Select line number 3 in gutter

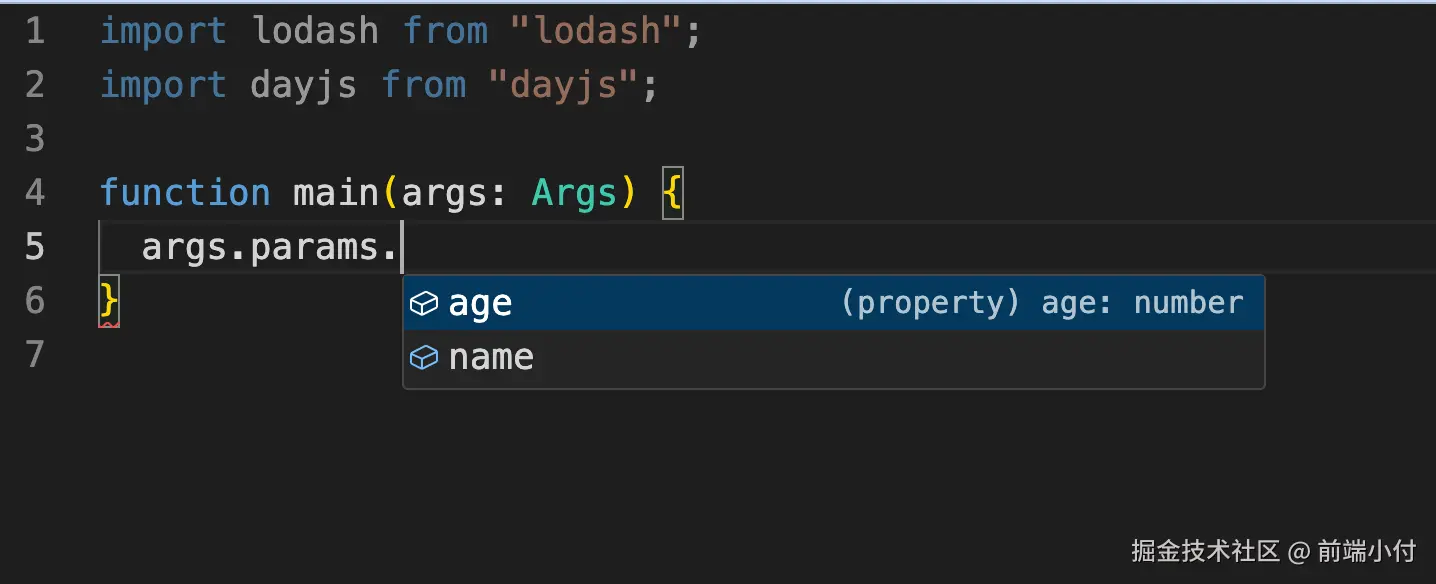(x=35, y=139)
